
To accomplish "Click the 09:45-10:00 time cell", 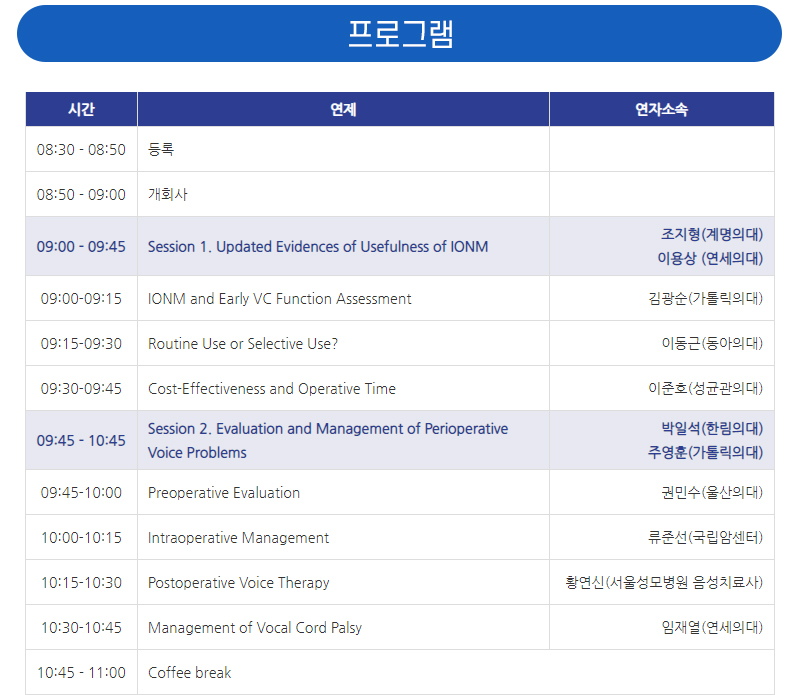I will click(81, 492).
